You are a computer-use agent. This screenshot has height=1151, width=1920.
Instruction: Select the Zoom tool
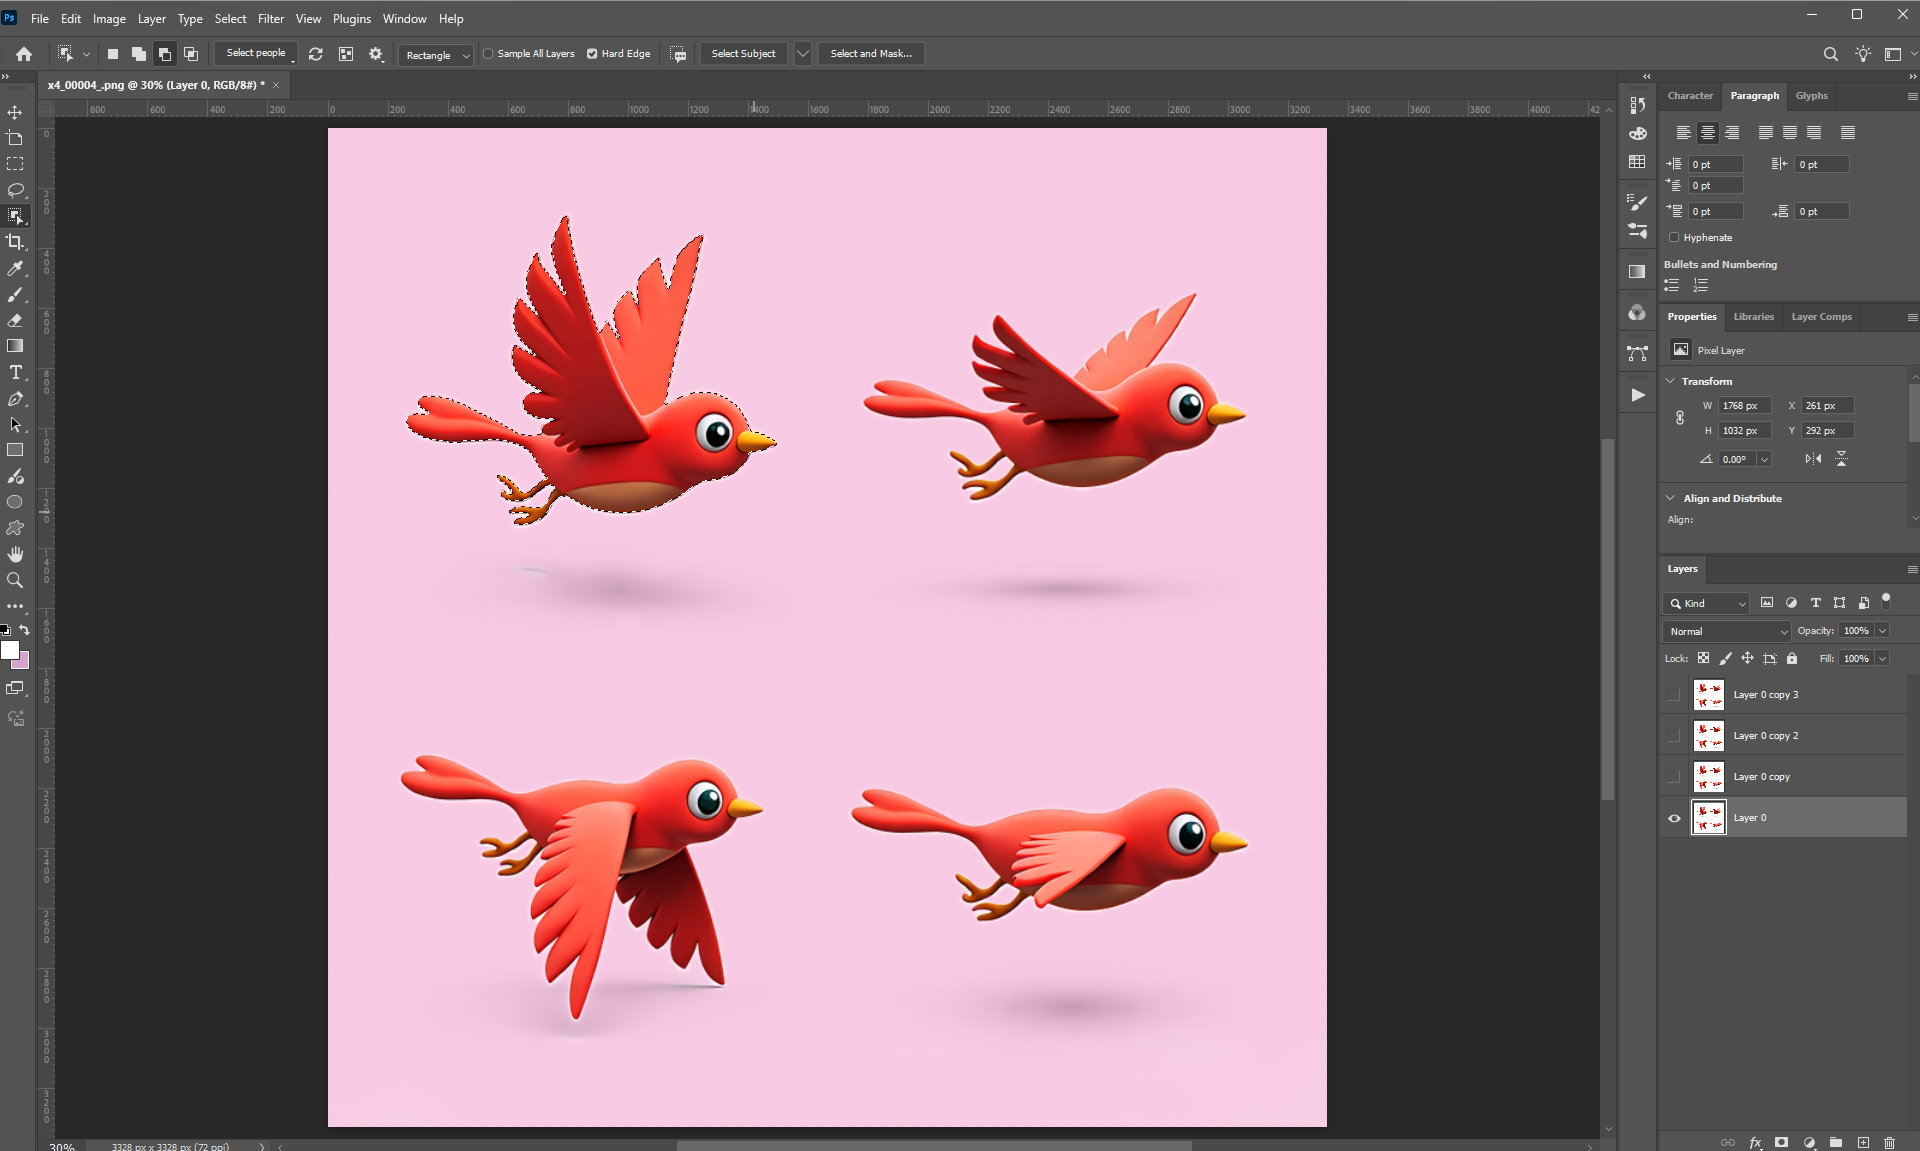tap(15, 580)
